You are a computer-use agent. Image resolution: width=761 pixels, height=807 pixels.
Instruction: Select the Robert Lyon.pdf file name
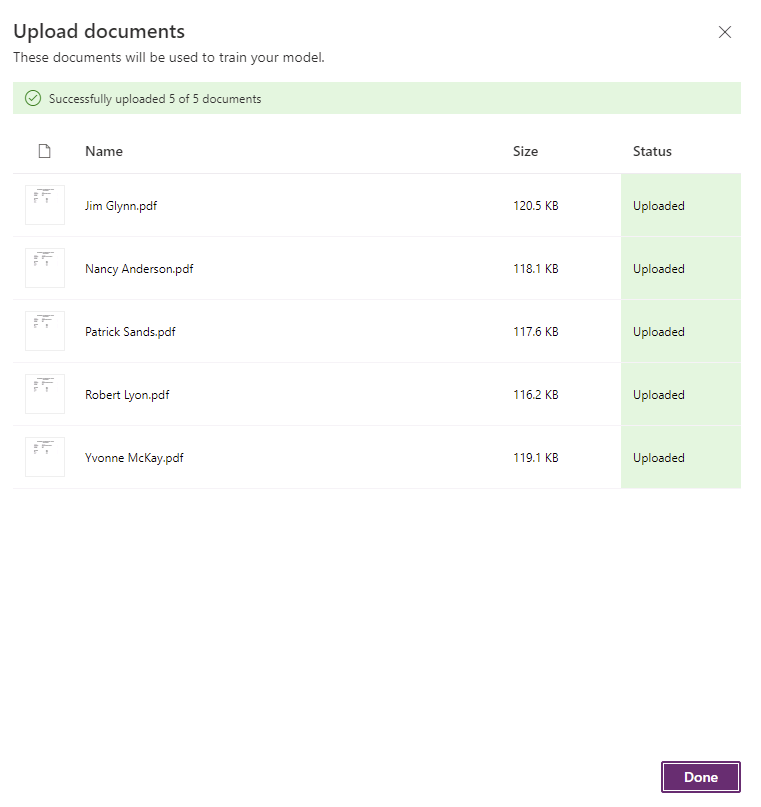[x=127, y=395]
